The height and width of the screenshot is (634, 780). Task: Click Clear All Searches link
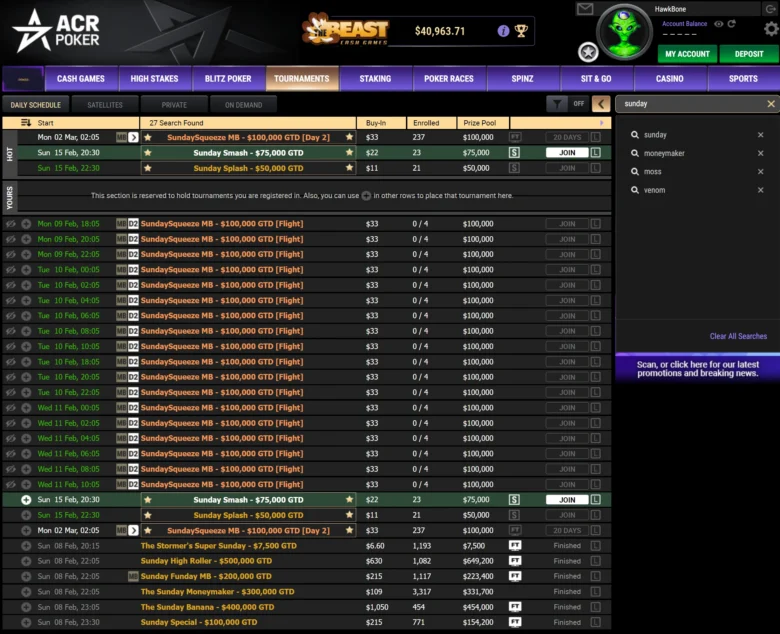pos(738,336)
